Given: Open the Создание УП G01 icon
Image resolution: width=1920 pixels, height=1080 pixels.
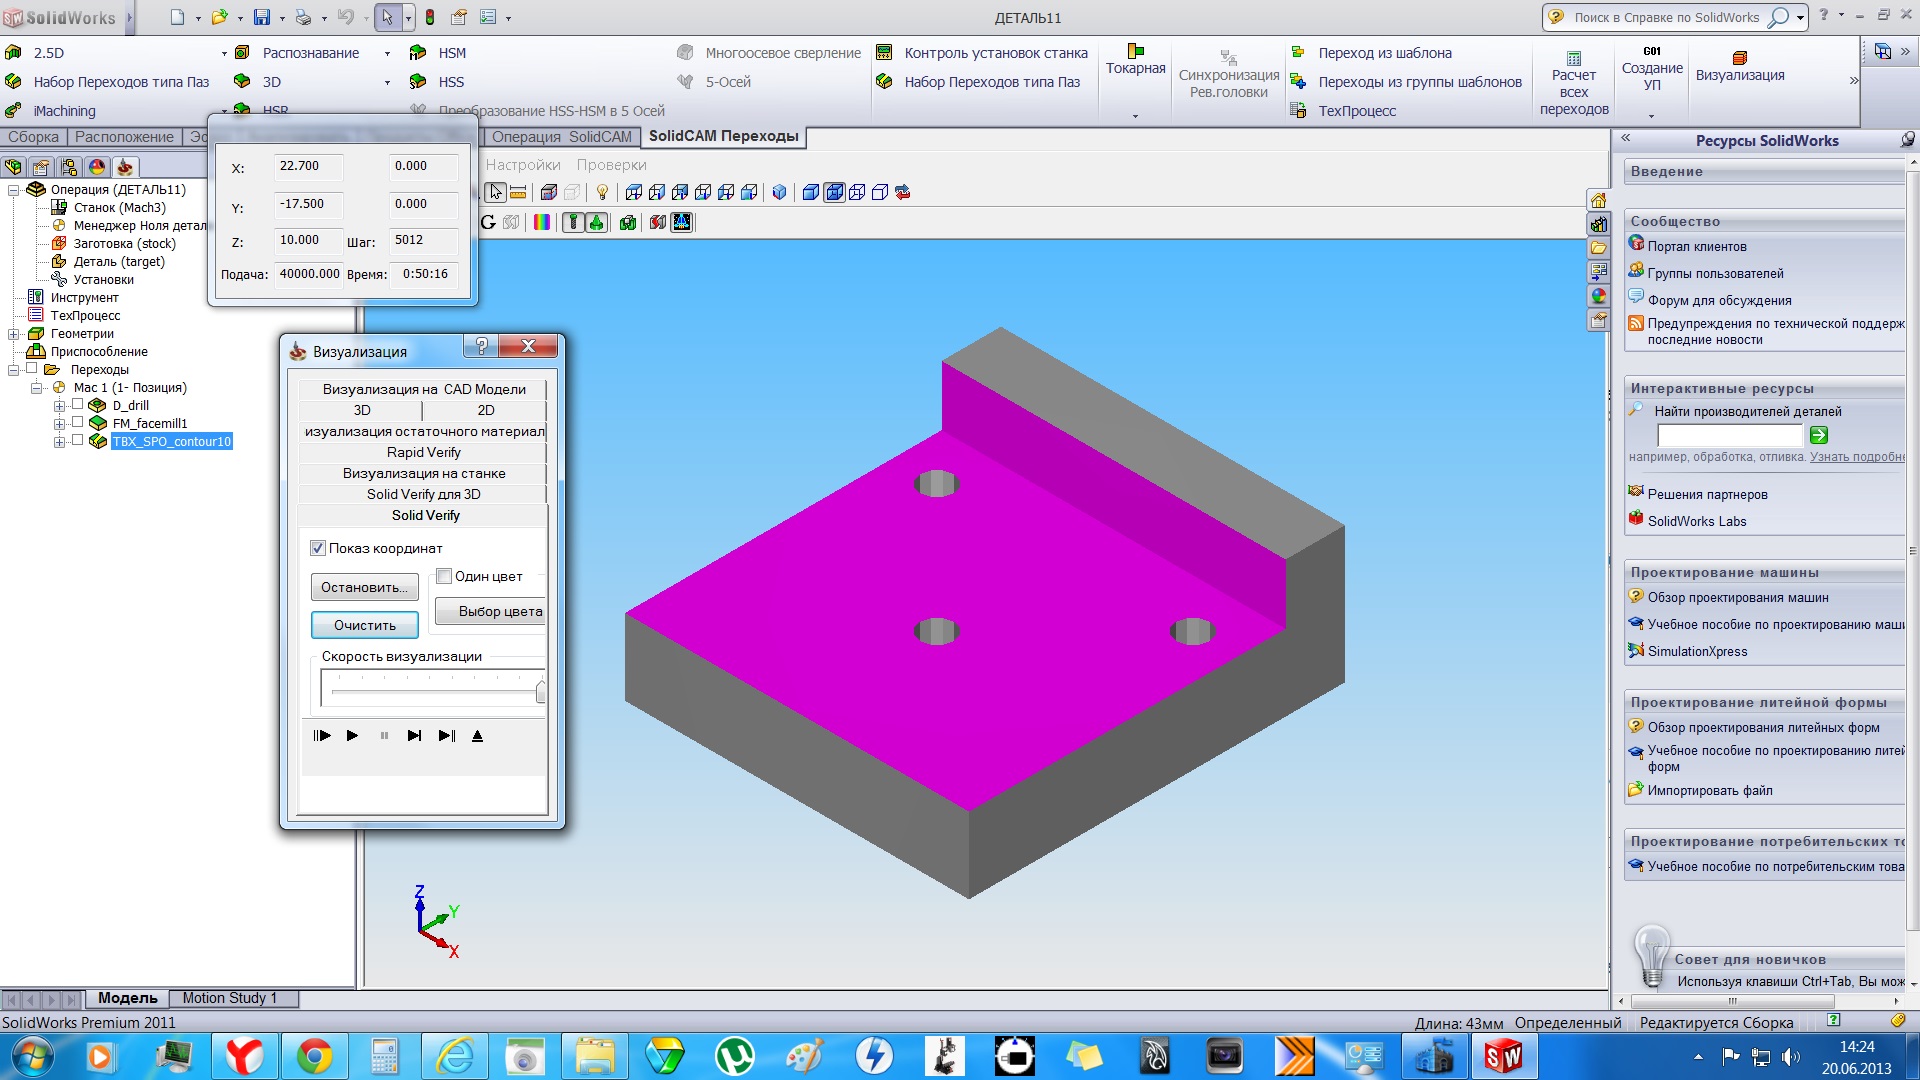Looking at the screenshot, I should pos(1651,52).
